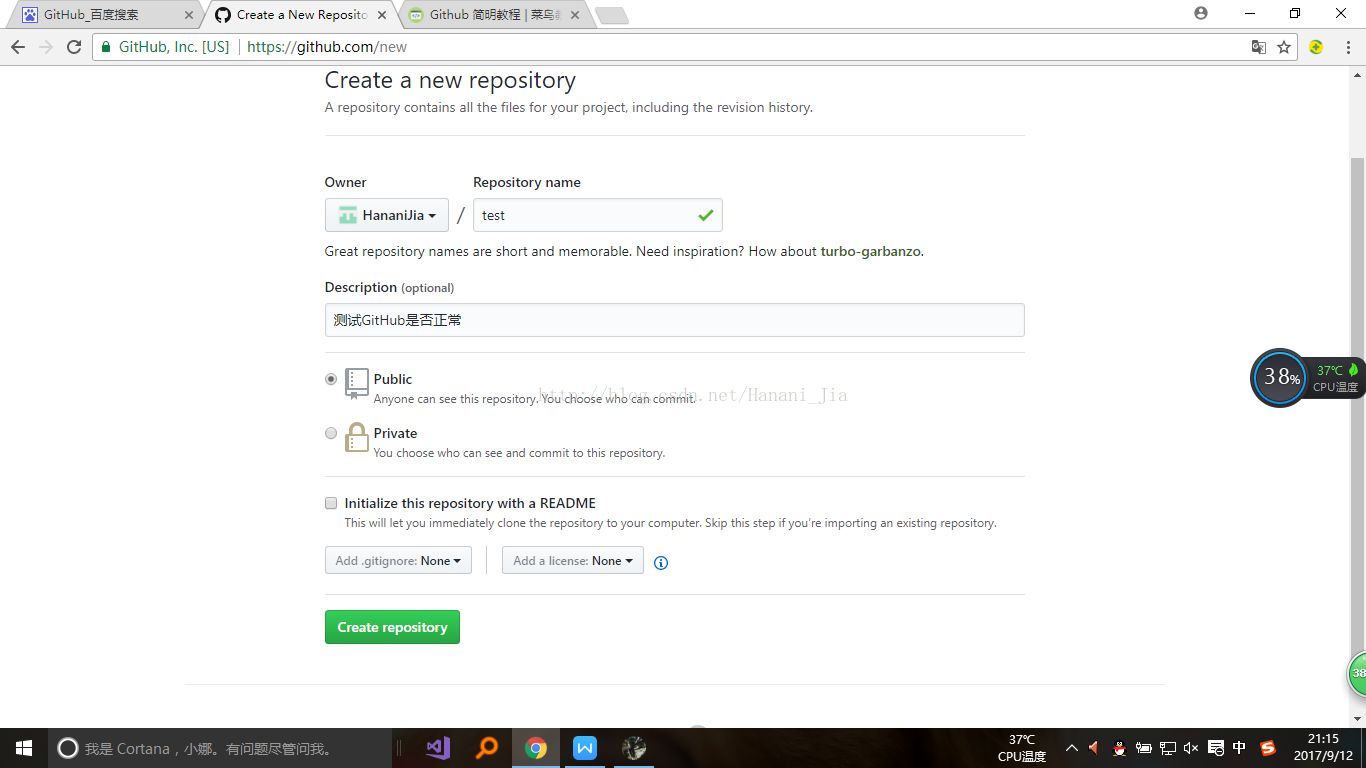Click the address bar URL

coord(327,47)
